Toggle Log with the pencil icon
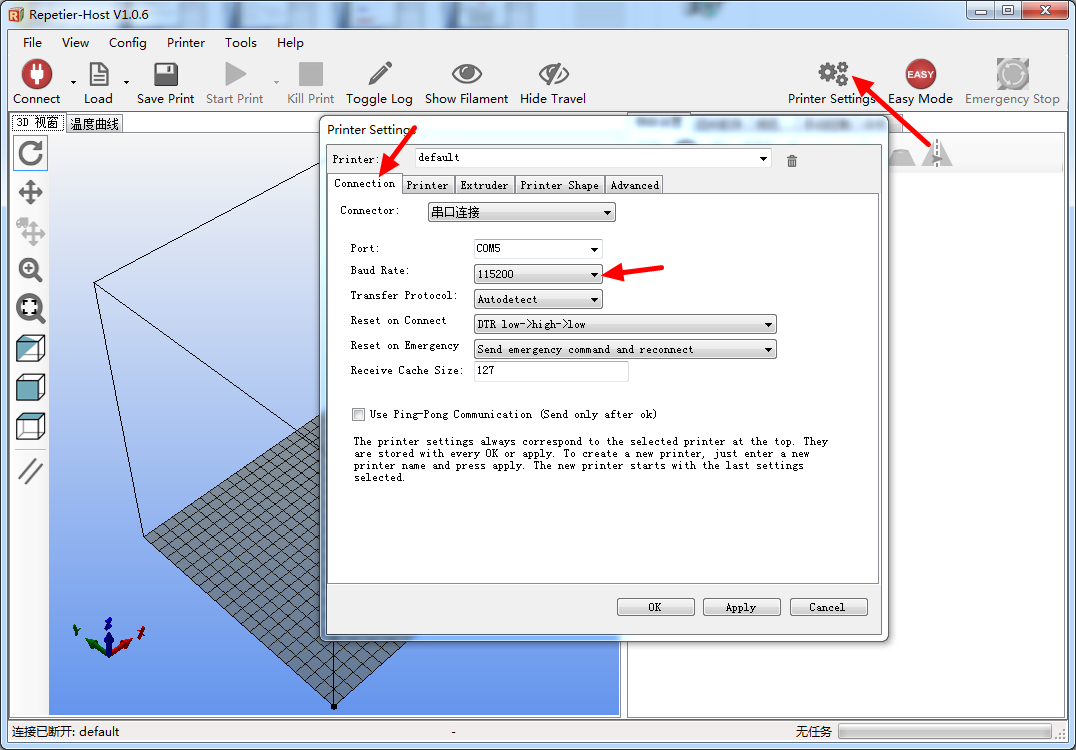 (x=379, y=75)
